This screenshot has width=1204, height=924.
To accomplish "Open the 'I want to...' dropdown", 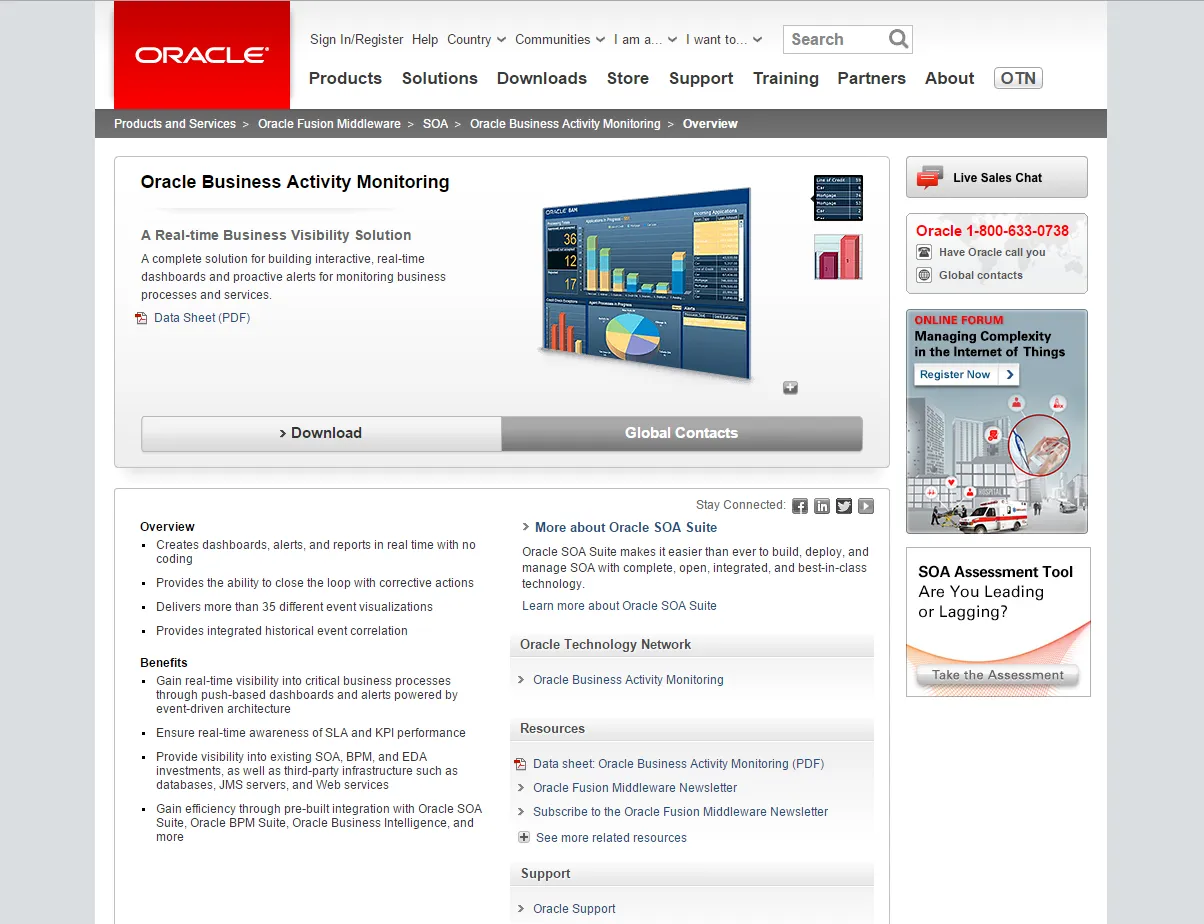I will click(724, 40).
